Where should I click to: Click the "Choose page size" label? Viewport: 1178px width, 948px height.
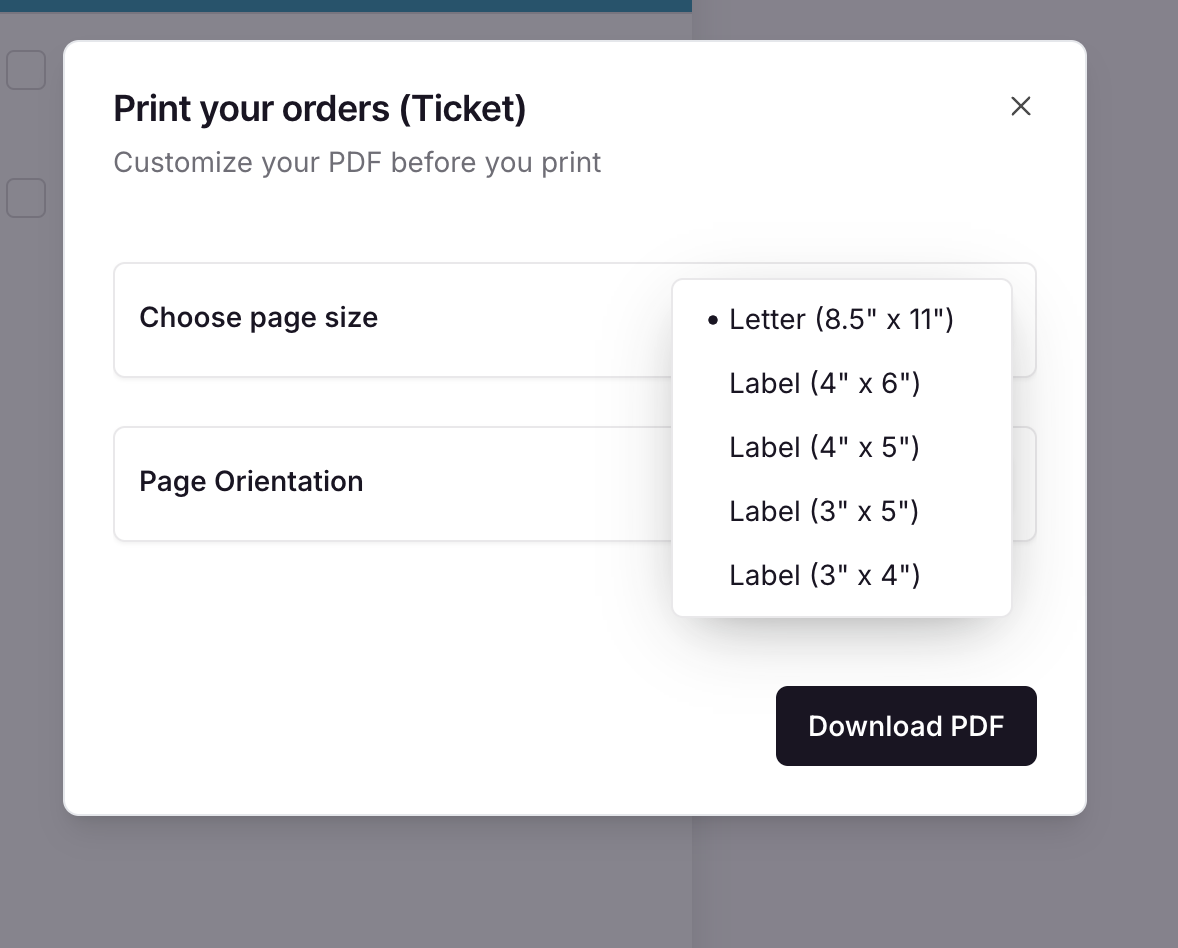point(258,318)
